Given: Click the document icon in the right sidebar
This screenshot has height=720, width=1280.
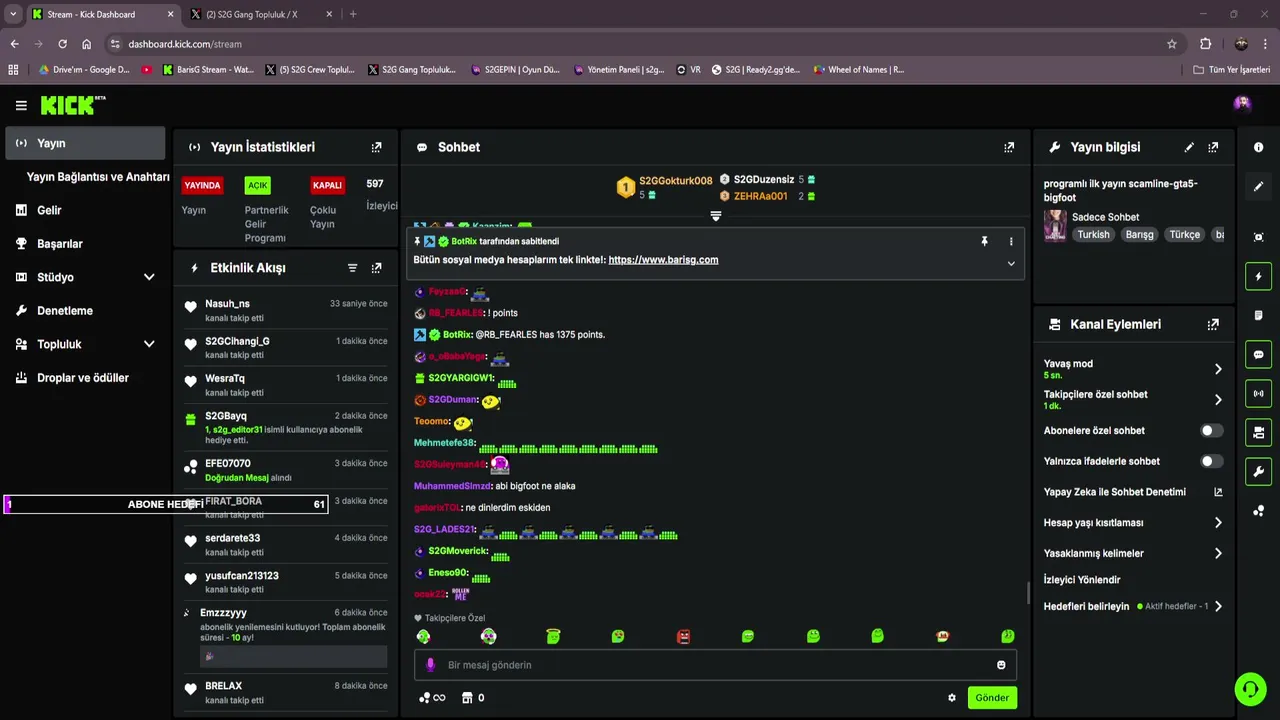Looking at the screenshot, I should point(1258,315).
